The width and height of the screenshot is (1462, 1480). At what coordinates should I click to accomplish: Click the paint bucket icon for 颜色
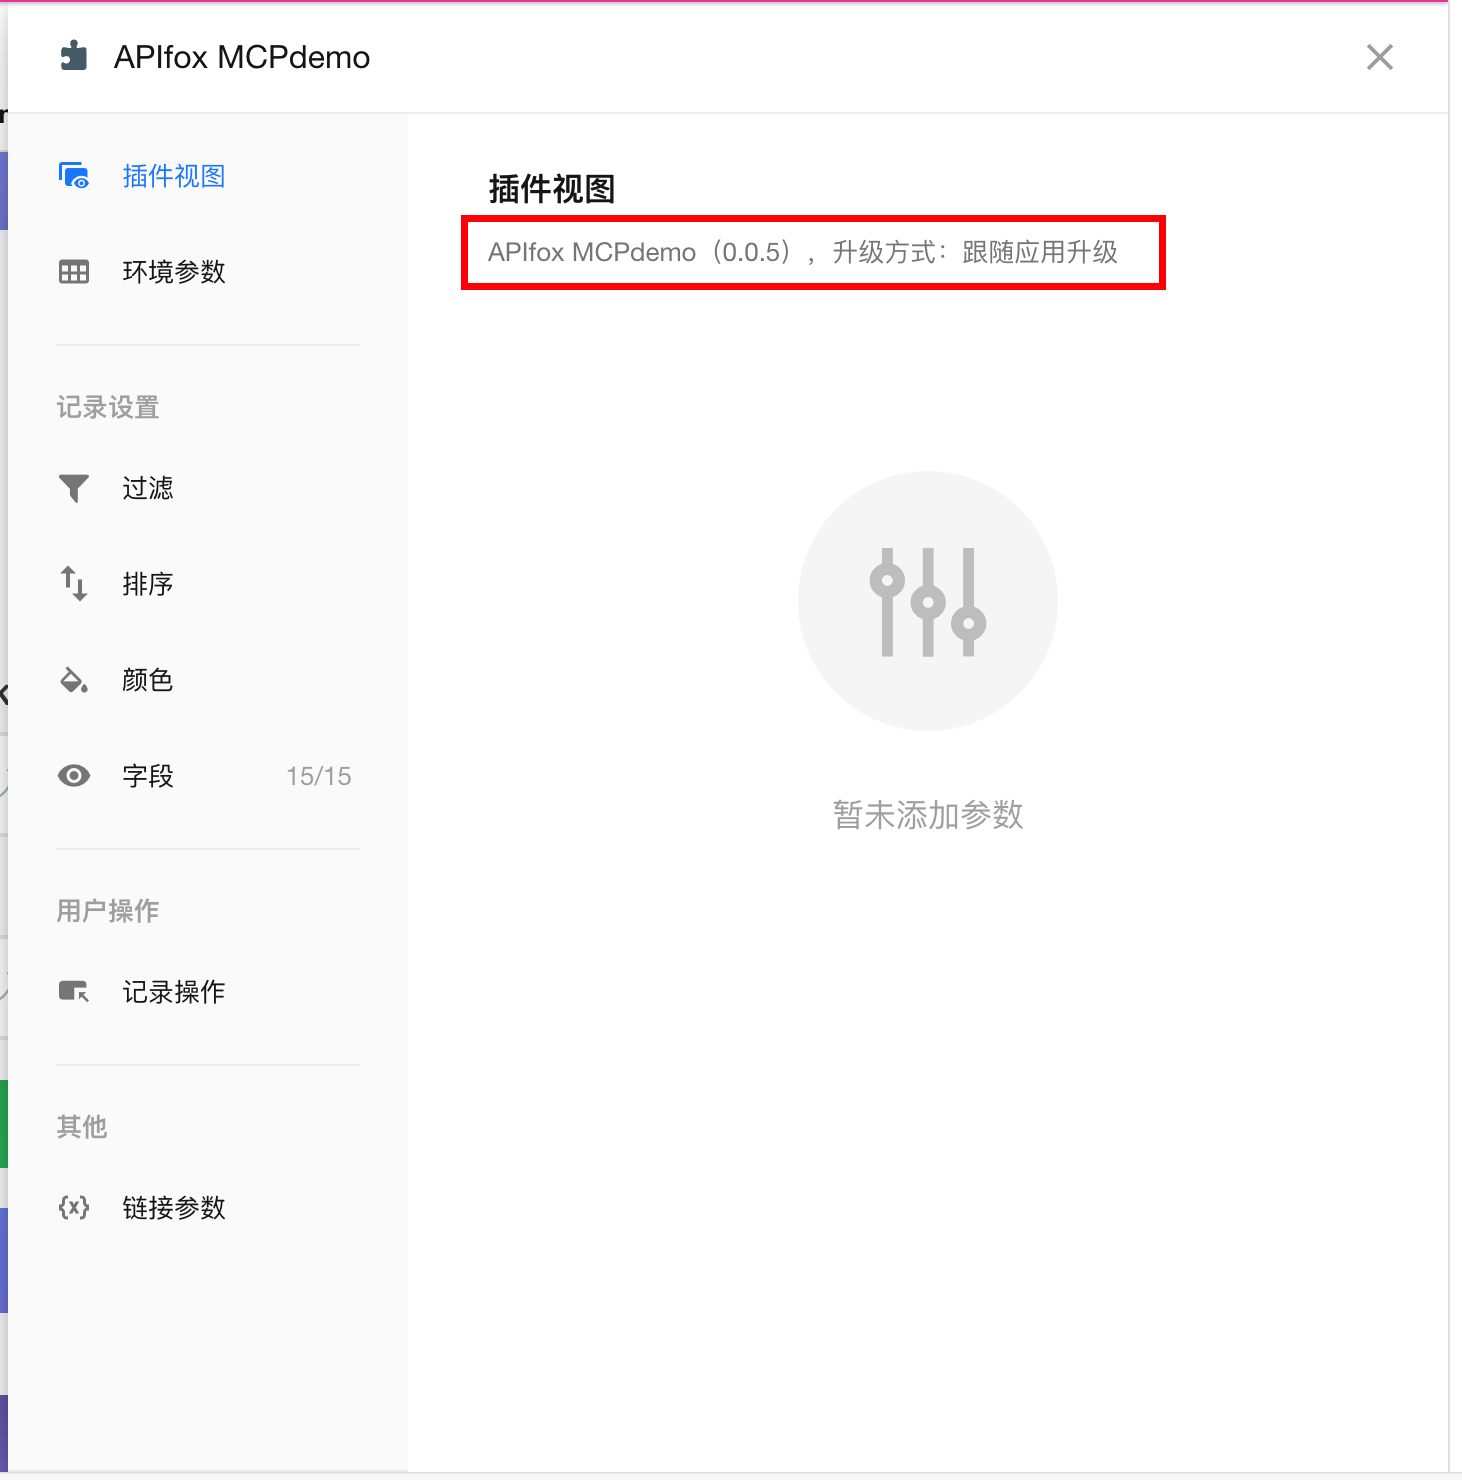point(74,680)
